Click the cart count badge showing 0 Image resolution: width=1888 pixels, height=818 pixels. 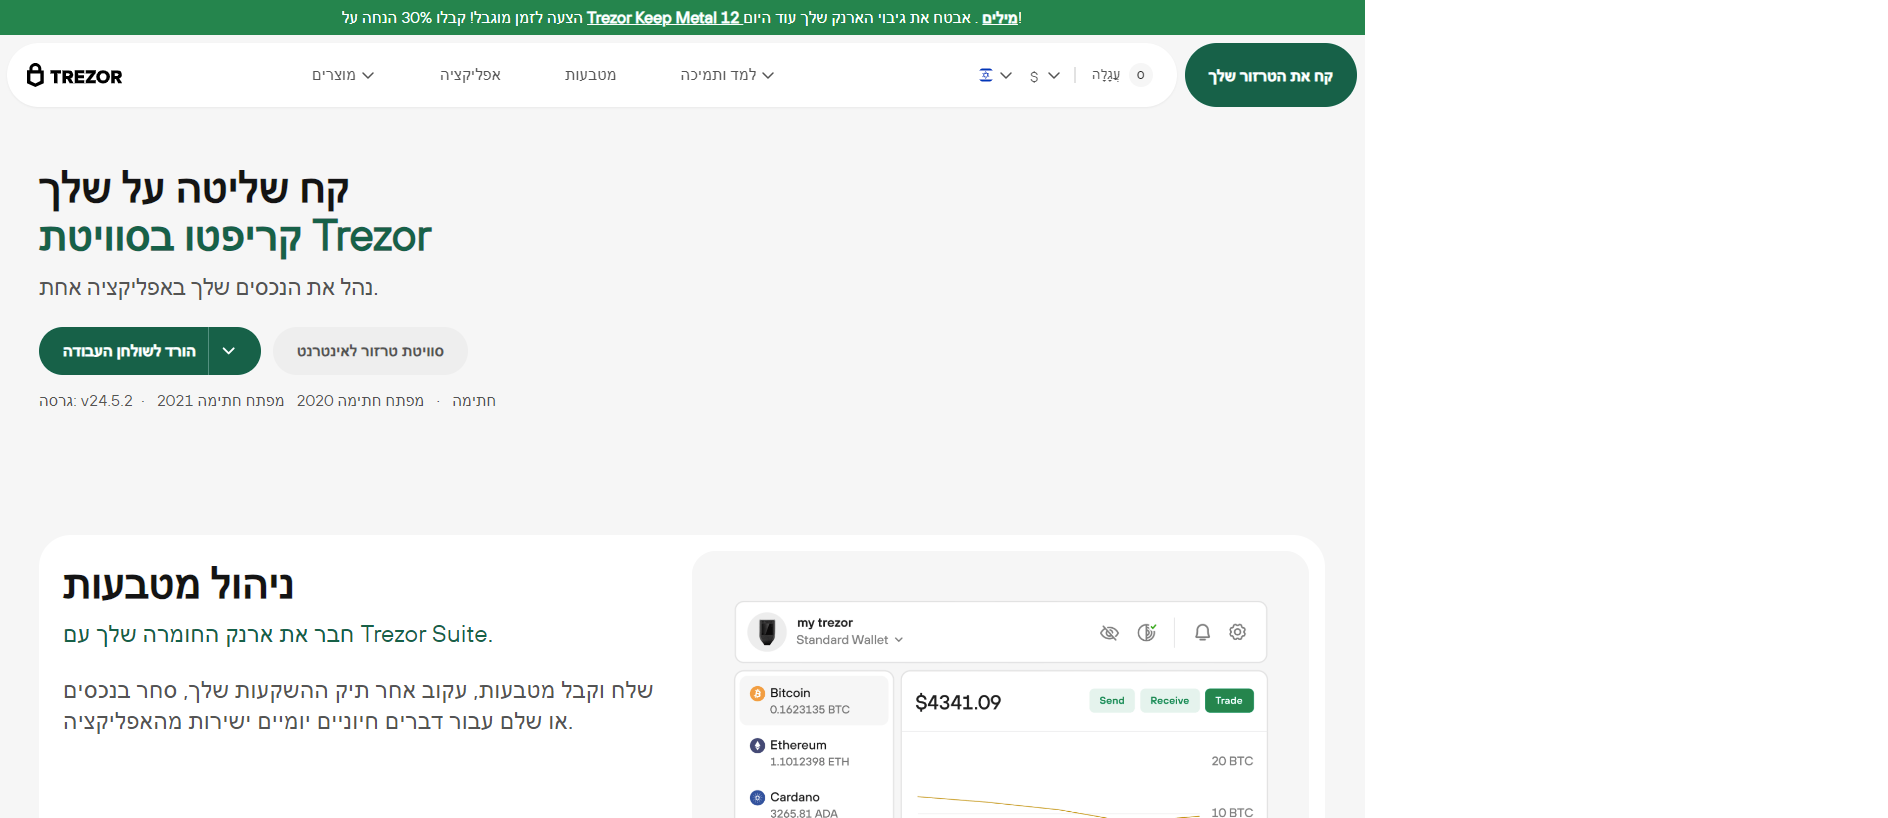pos(1140,75)
